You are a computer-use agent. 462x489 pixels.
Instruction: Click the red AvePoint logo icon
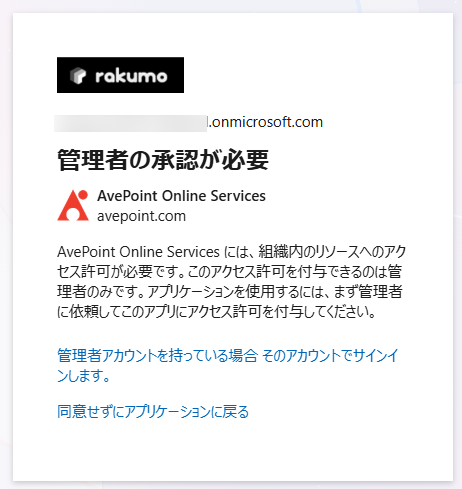73,205
